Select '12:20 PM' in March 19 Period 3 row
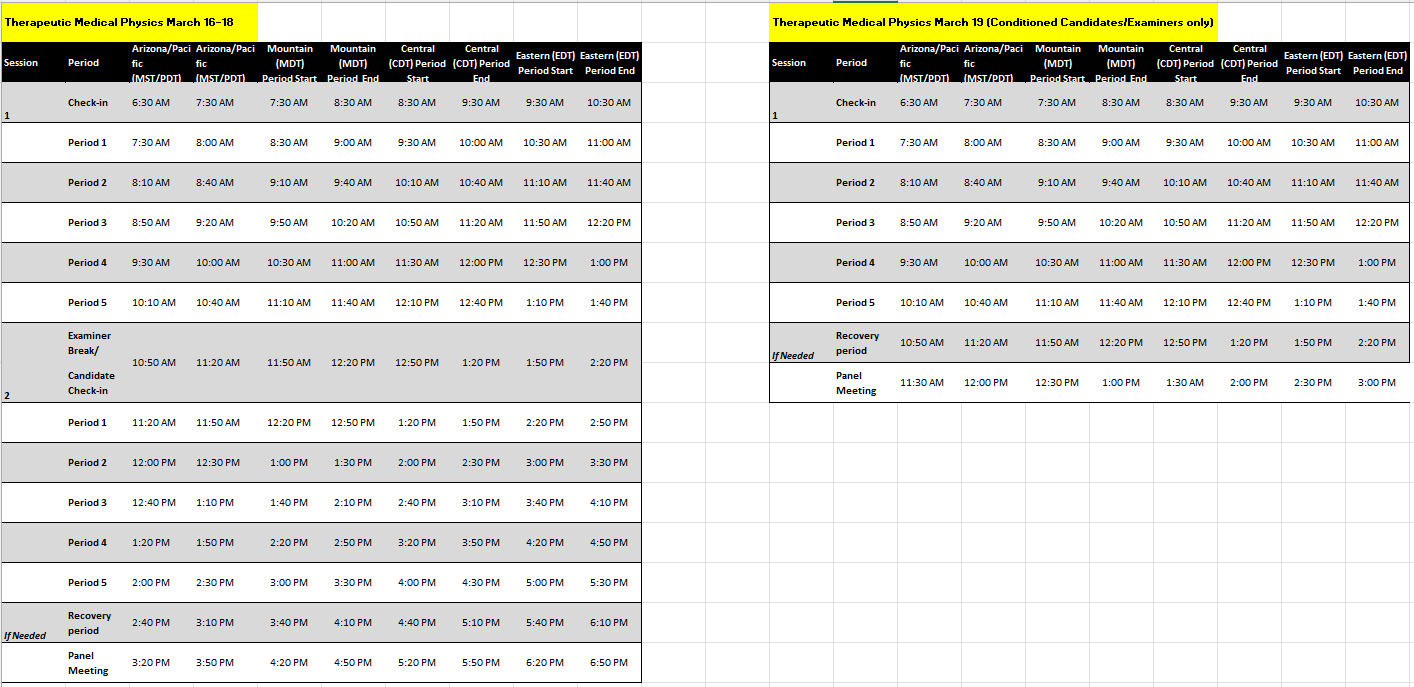The image size is (1414, 687). click(1377, 223)
